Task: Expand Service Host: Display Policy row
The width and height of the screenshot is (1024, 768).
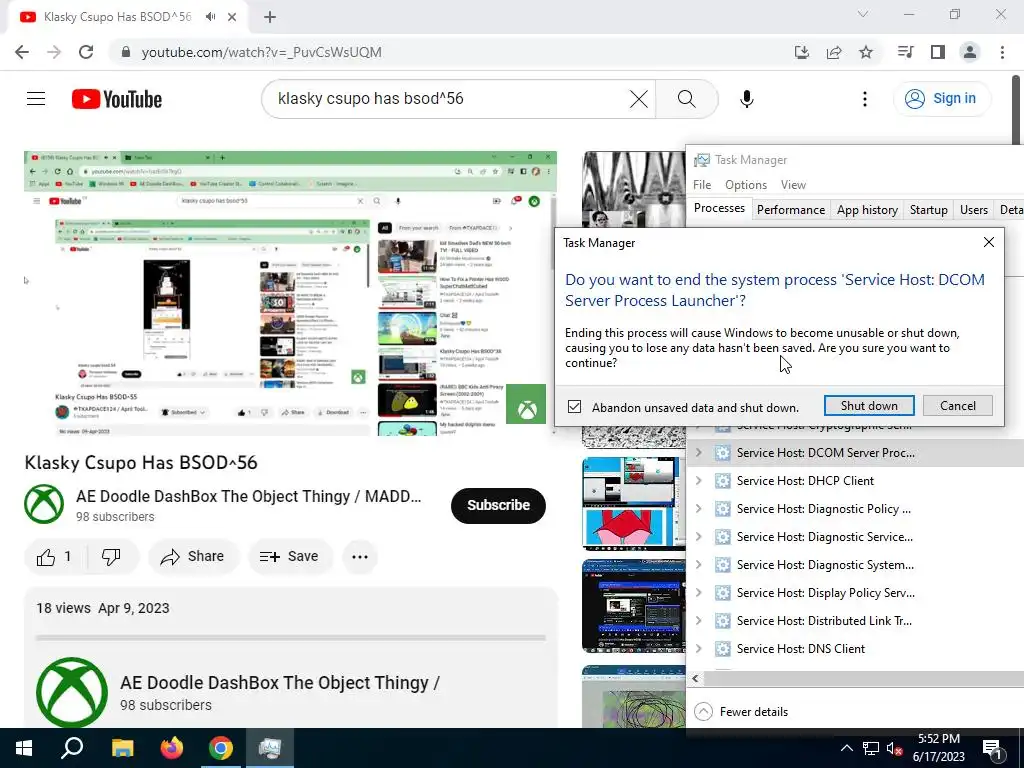Action: click(x=698, y=593)
